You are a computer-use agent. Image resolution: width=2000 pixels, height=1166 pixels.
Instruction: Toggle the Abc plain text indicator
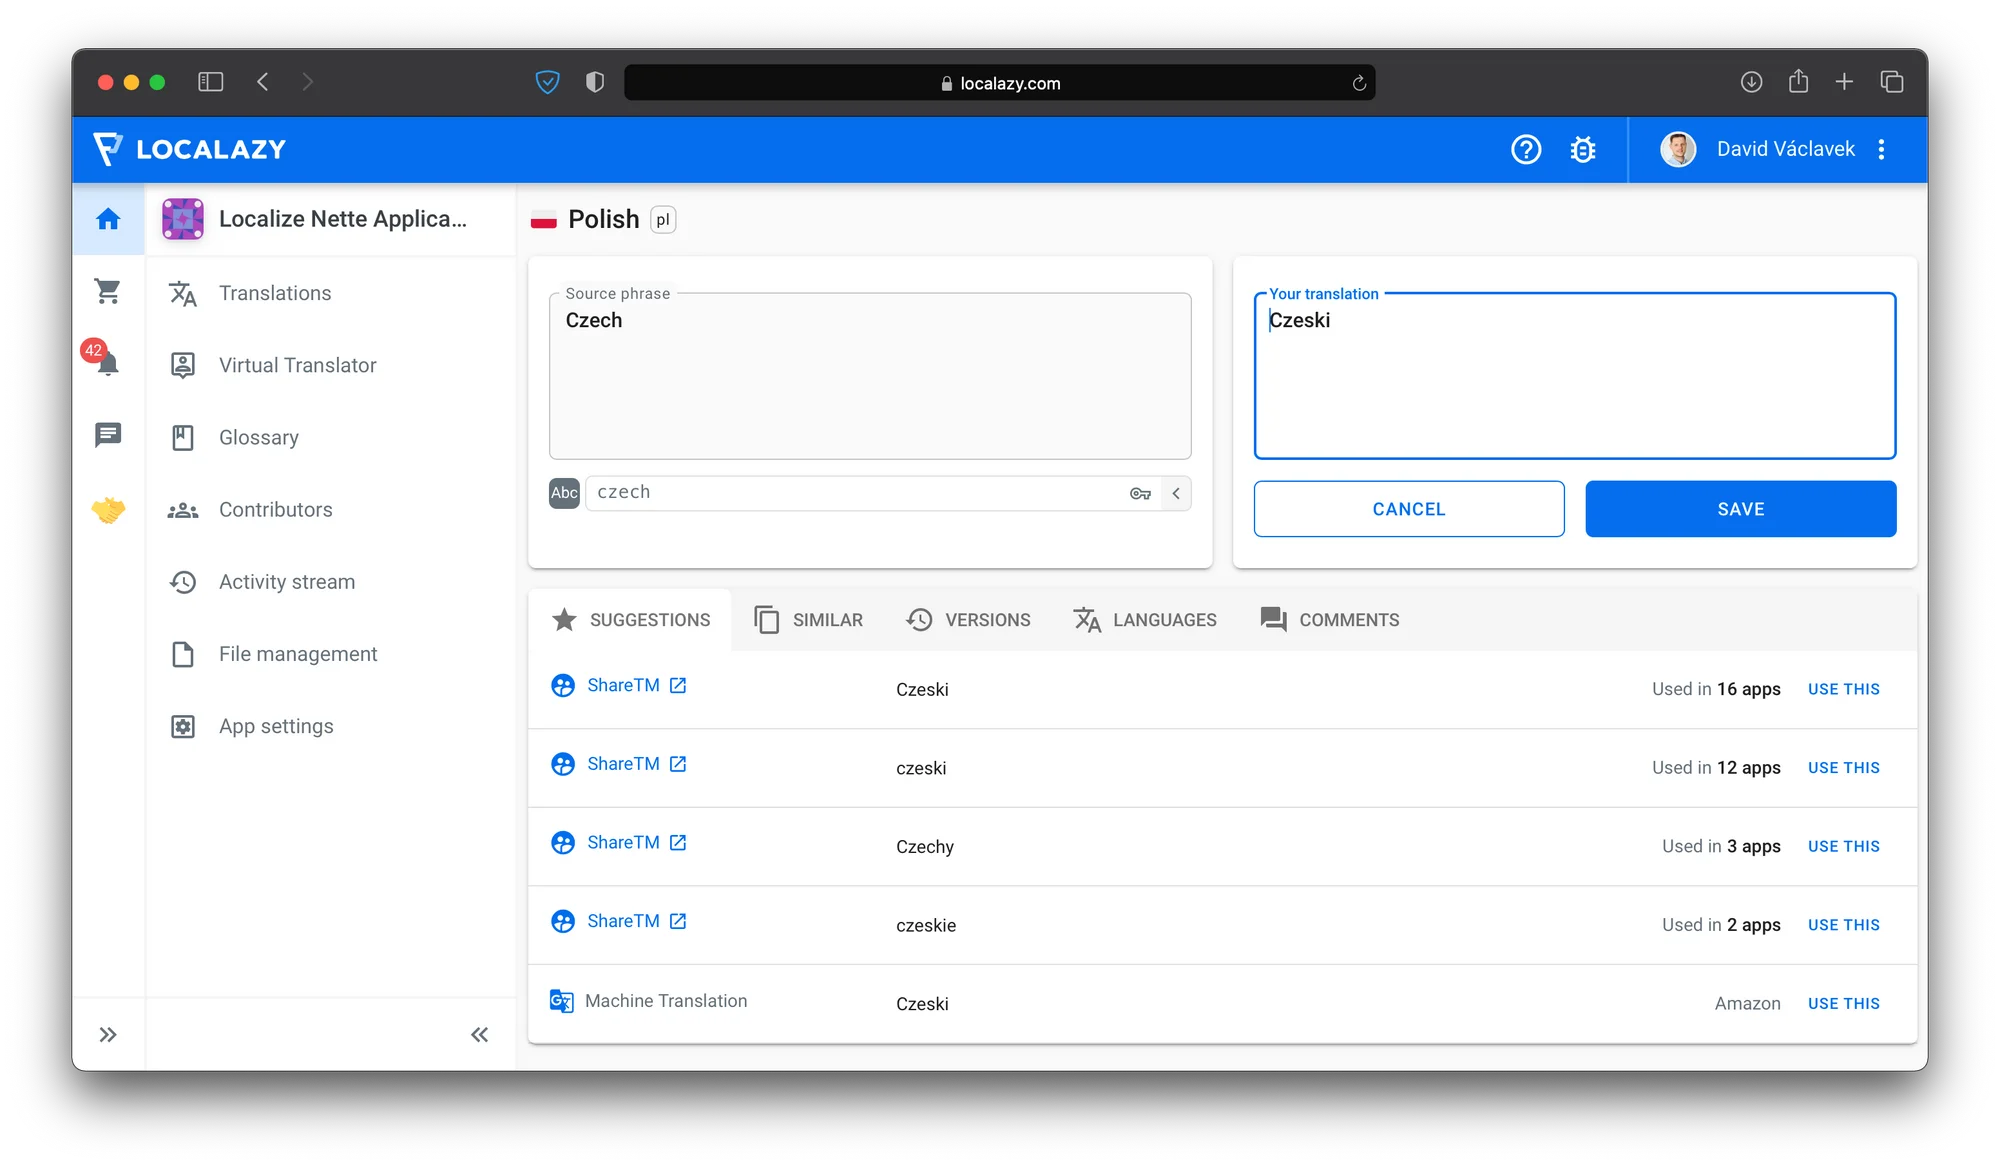coord(564,493)
